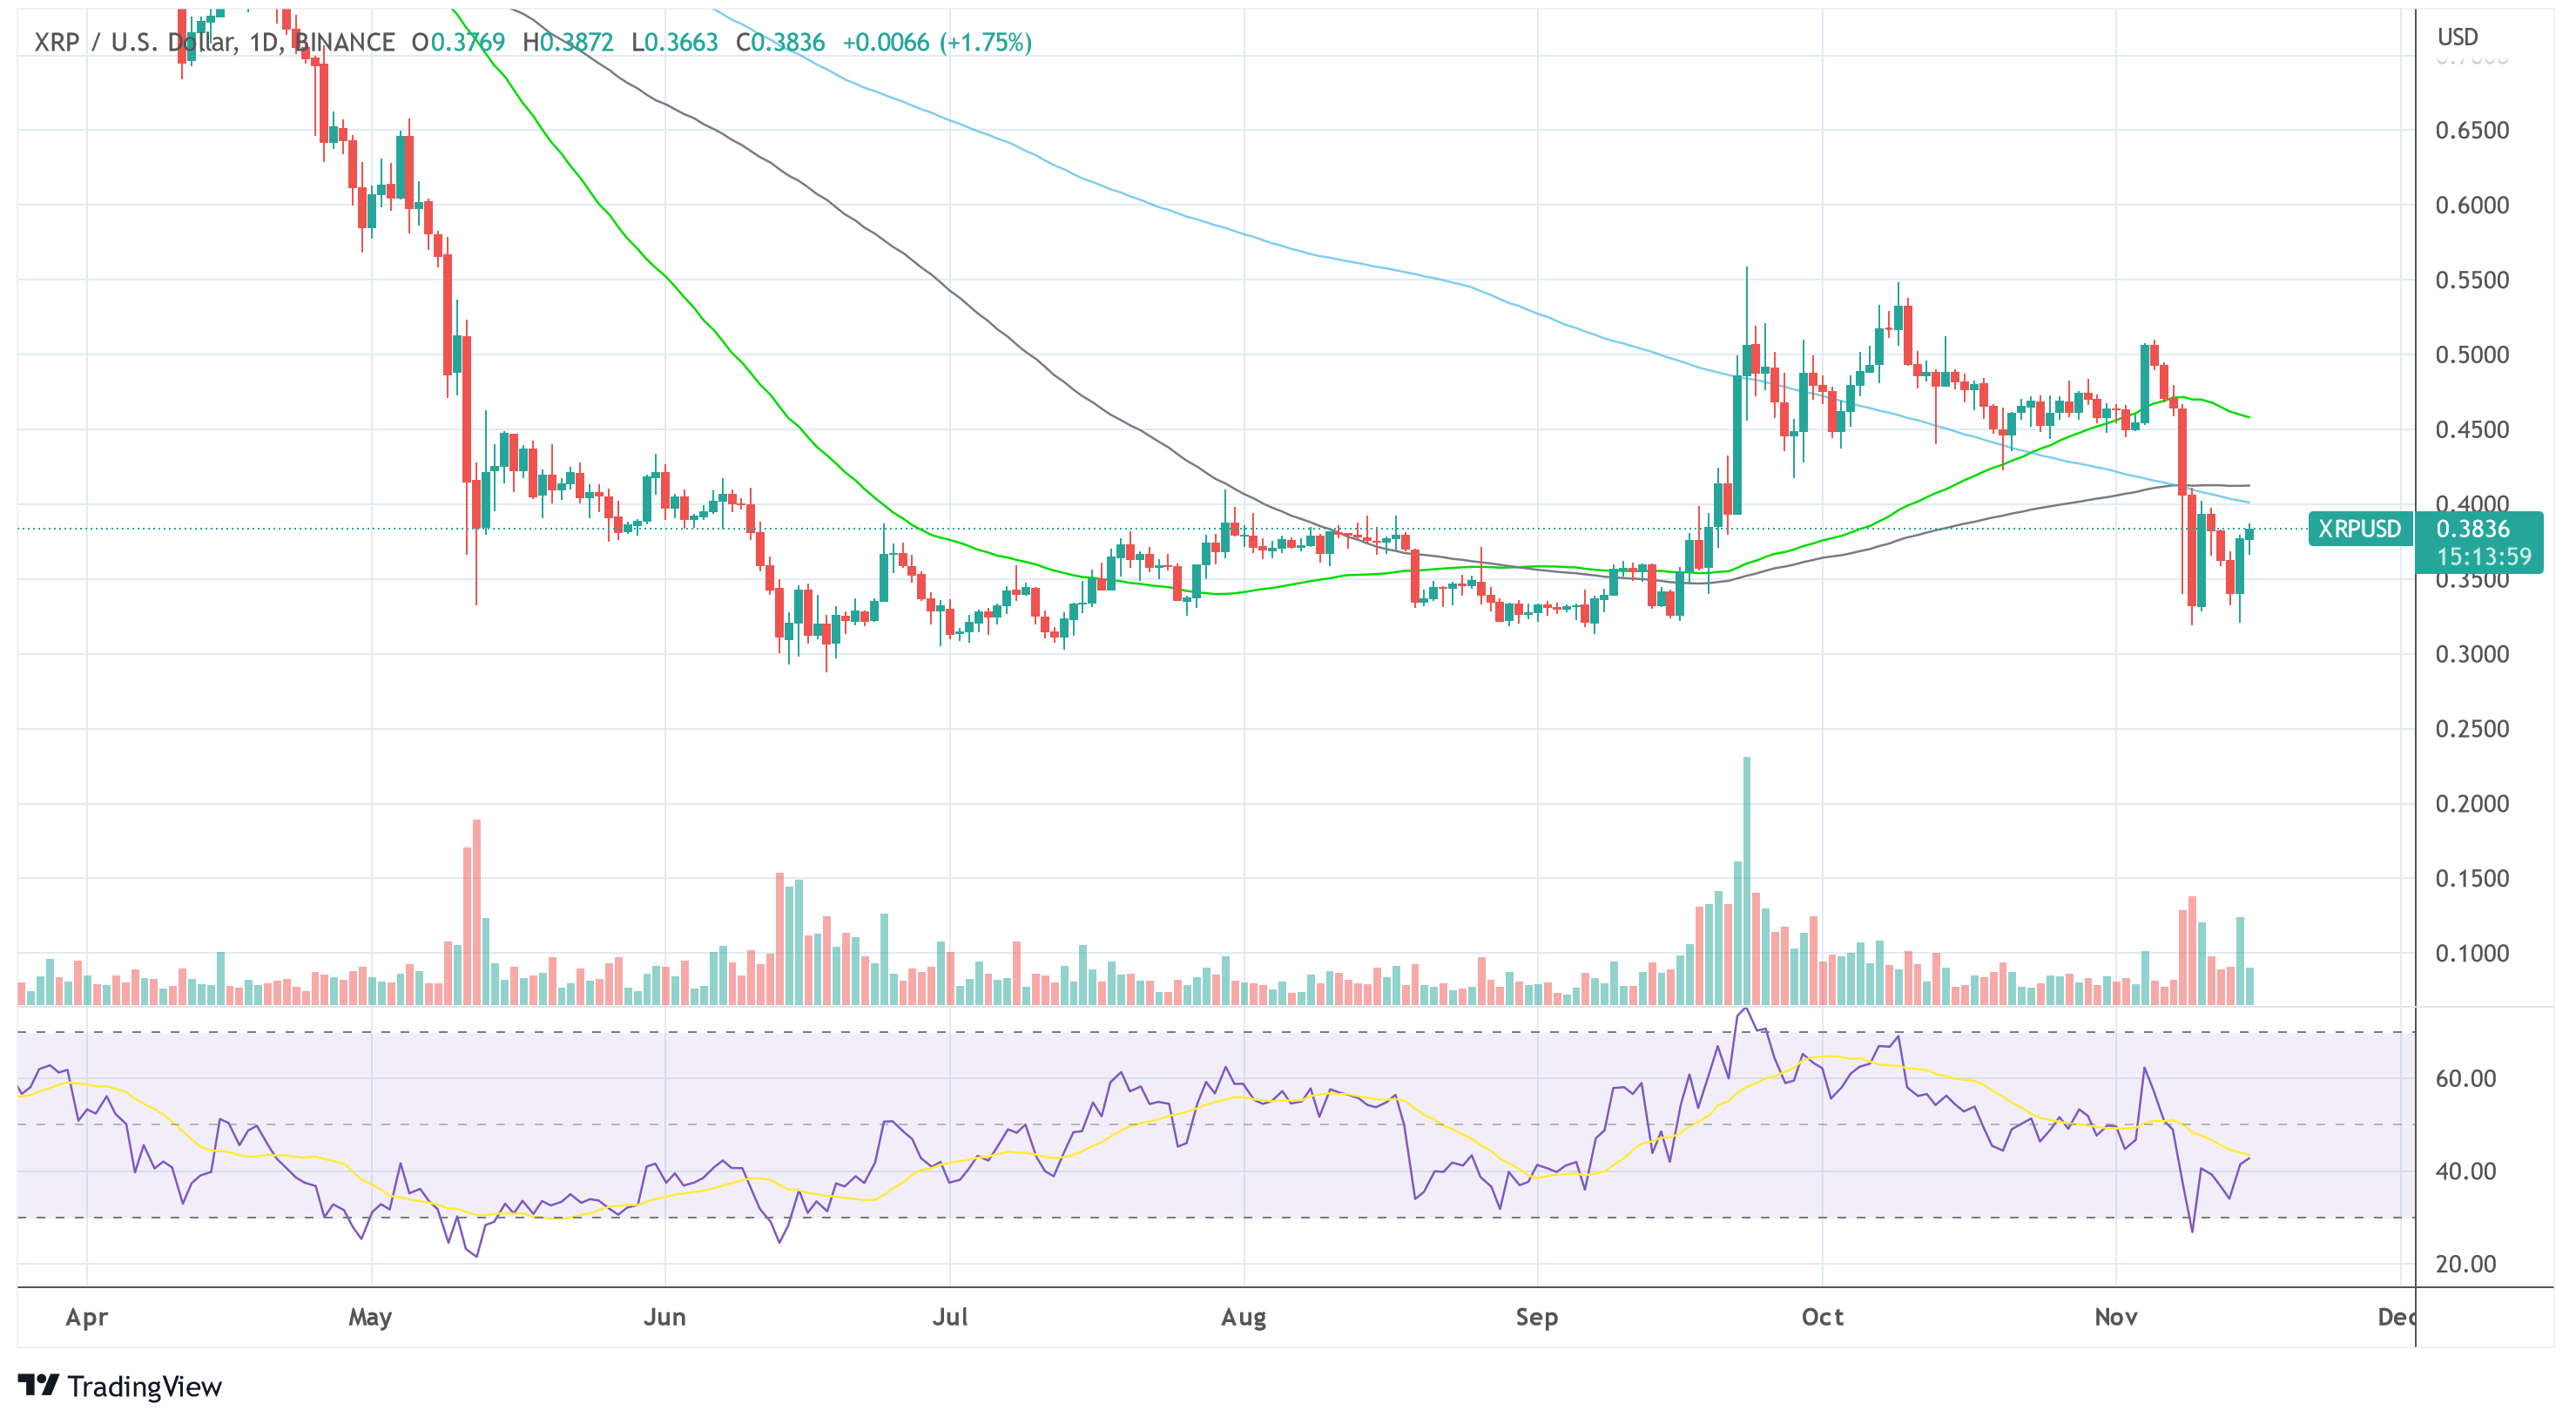The height and width of the screenshot is (1424, 2576).
Task: Click the TradingView logo
Action: [x=119, y=1386]
